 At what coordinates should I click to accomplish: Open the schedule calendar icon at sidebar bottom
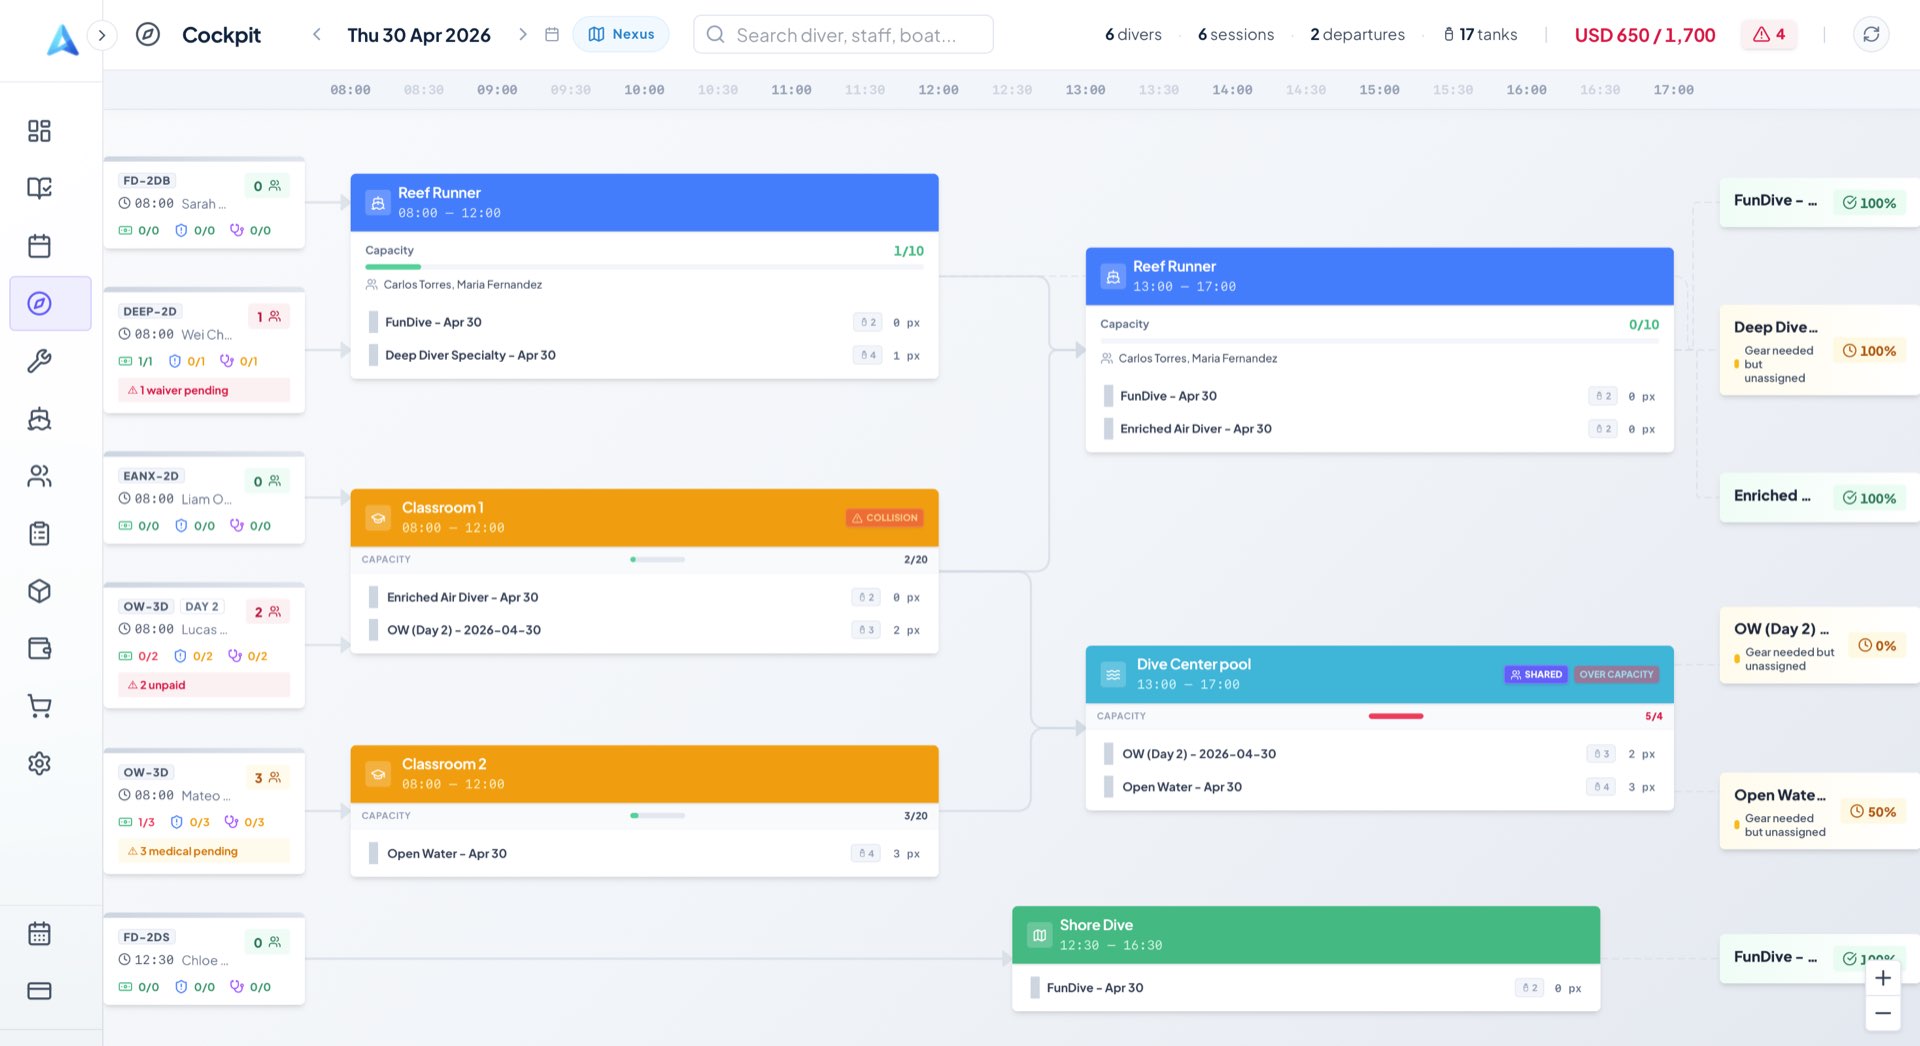(39, 934)
